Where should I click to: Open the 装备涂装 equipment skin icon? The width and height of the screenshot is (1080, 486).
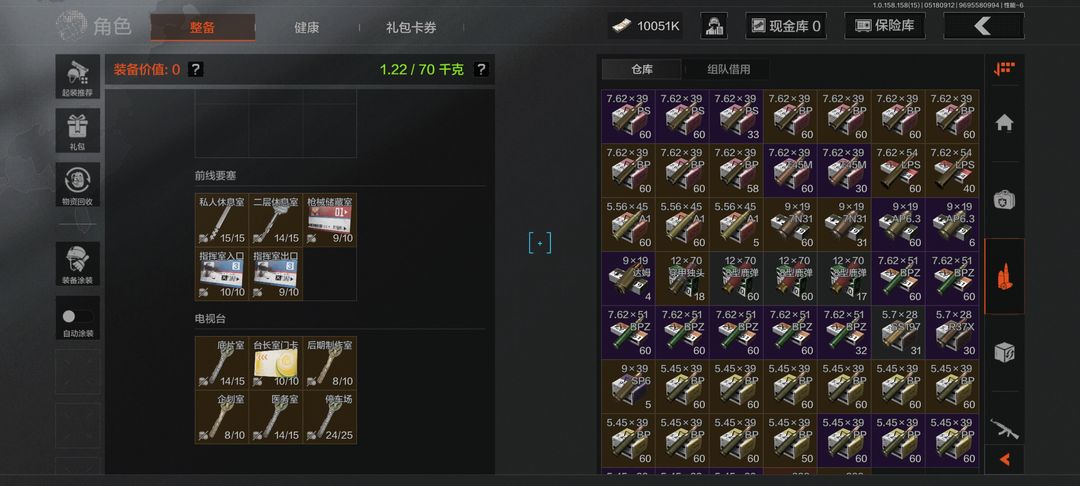point(77,264)
